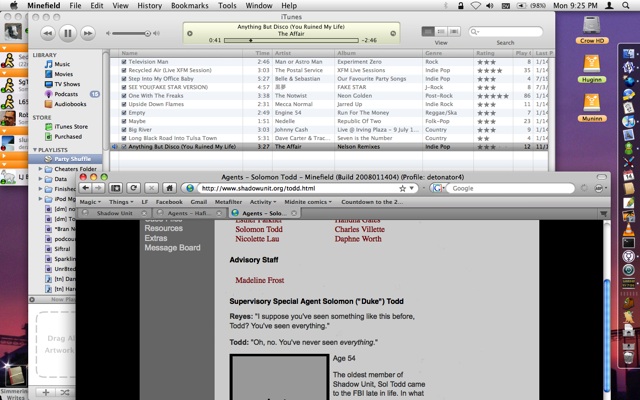
Task: Sort iTunes list by Album column
Action: click(378, 53)
